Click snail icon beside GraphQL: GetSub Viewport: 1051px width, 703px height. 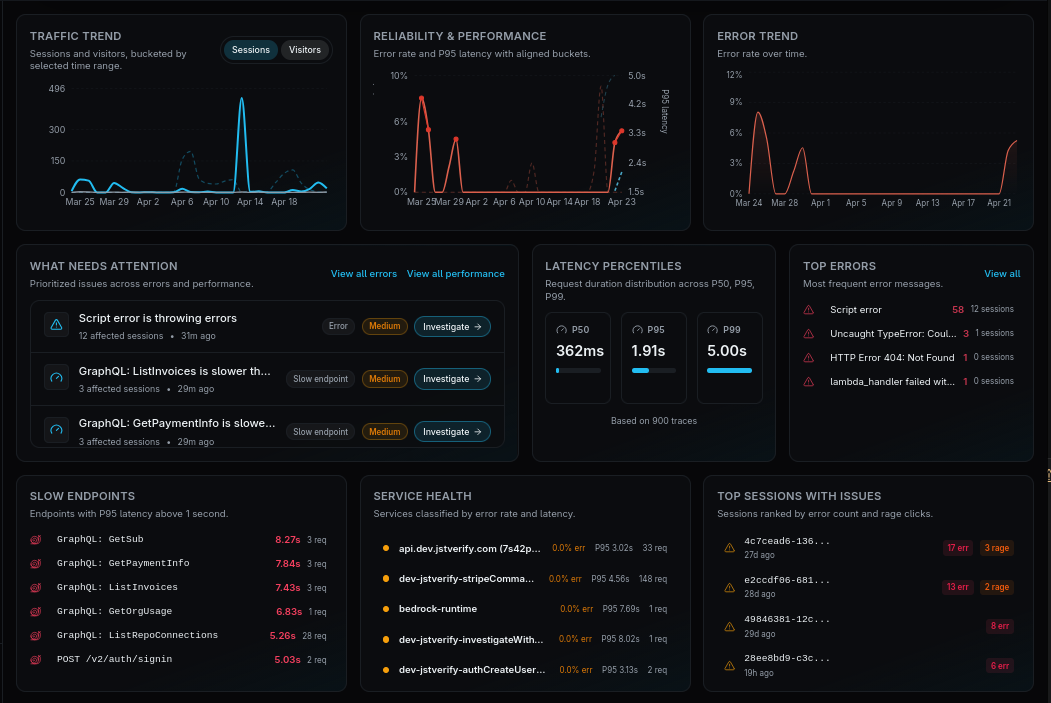pos(36,539)
